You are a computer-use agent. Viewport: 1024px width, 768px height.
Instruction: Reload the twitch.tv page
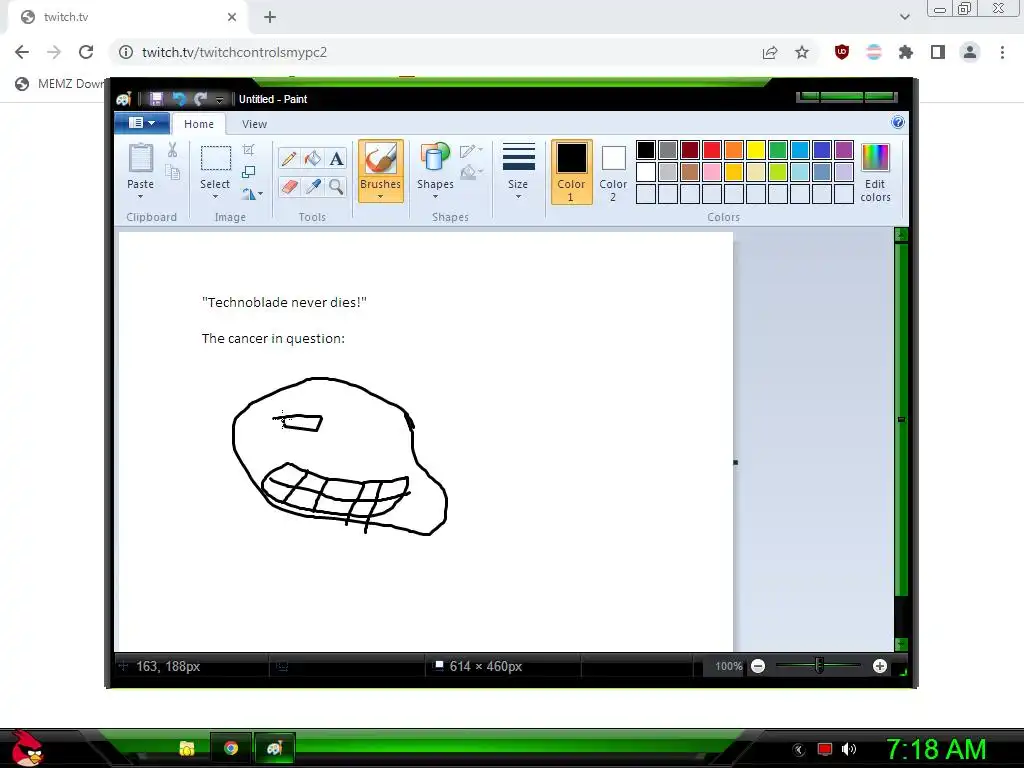(86, 52)
